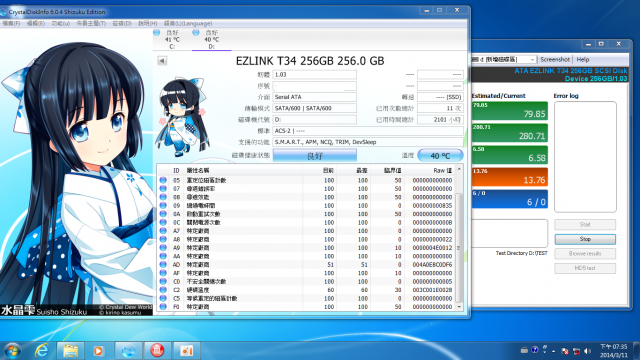Open the Language menu
This screenshot has width=640, height=360.
click(x=188, y=24)
